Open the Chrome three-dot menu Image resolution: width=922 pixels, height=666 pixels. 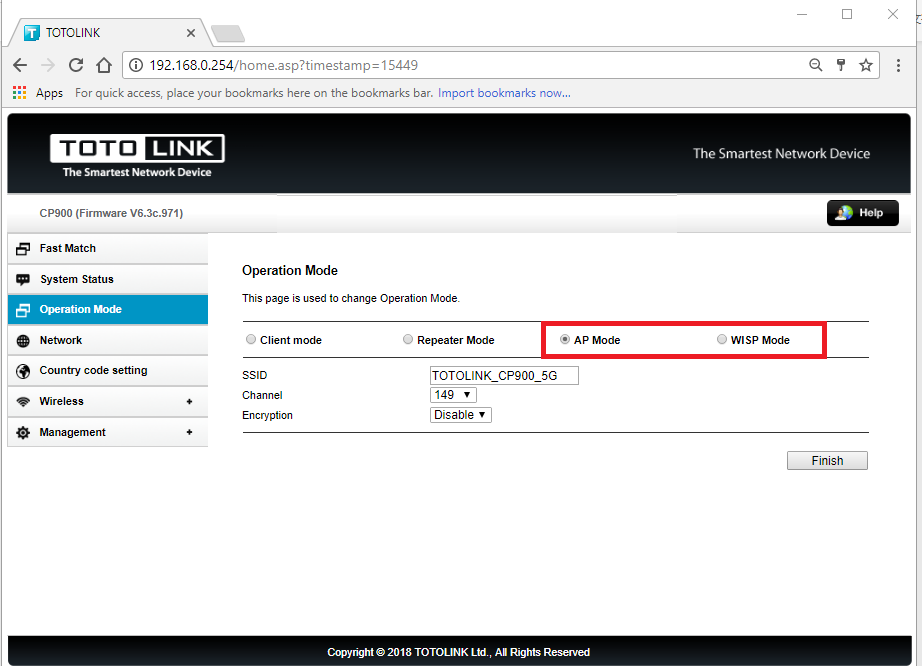(898, 65)
